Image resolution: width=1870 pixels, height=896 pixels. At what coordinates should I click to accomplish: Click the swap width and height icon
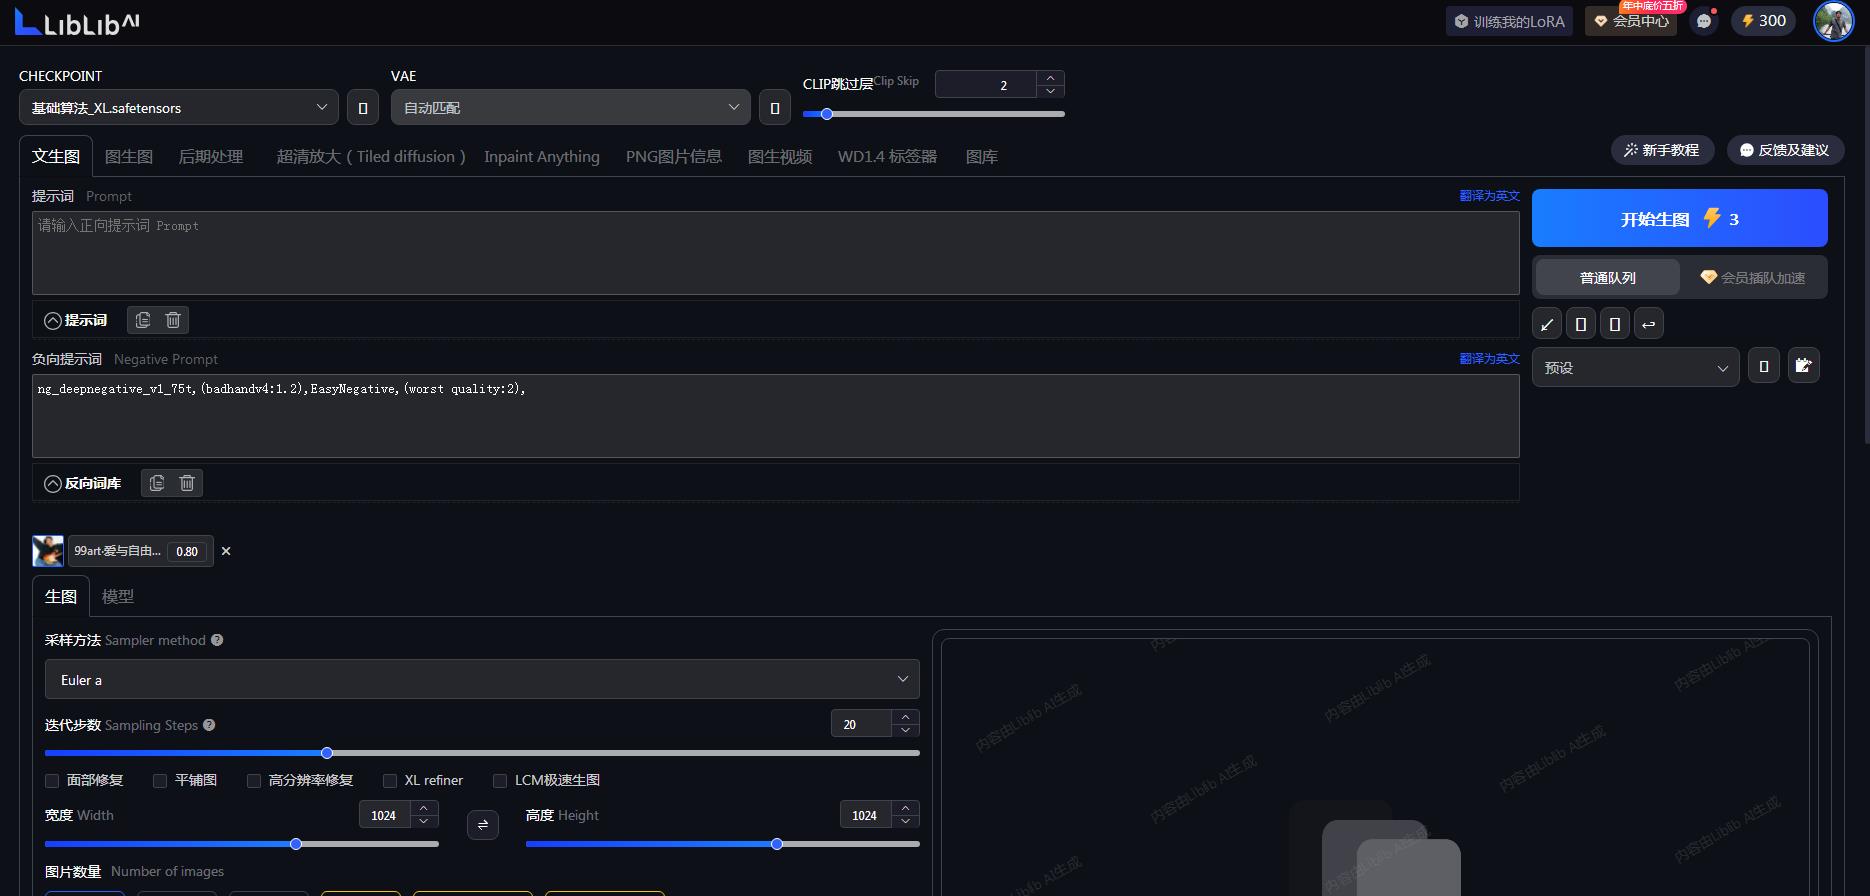click(x=483, y=825)
